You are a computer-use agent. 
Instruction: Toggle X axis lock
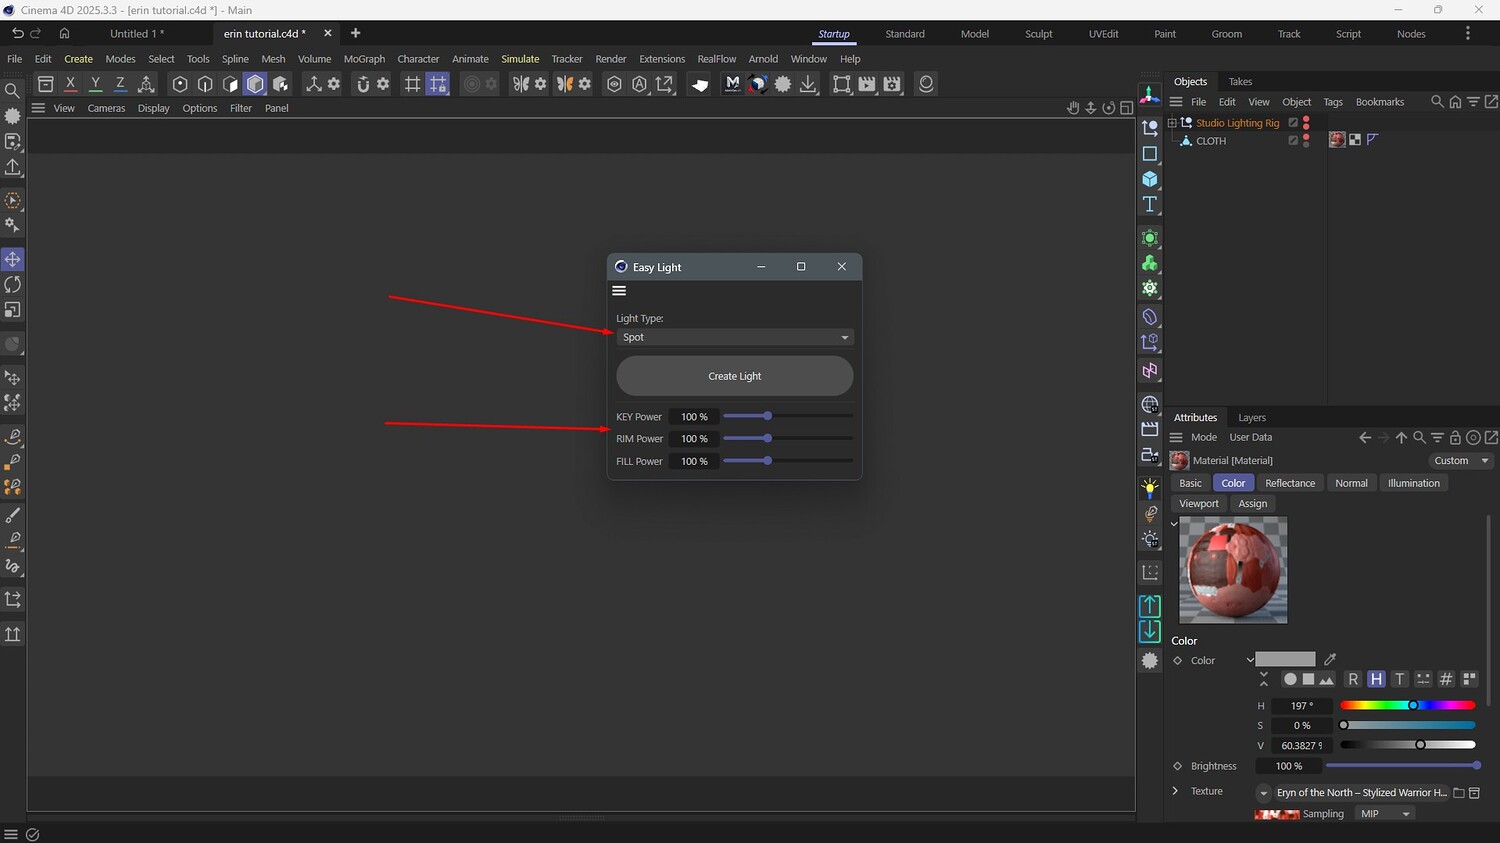(x=70, y=84)
